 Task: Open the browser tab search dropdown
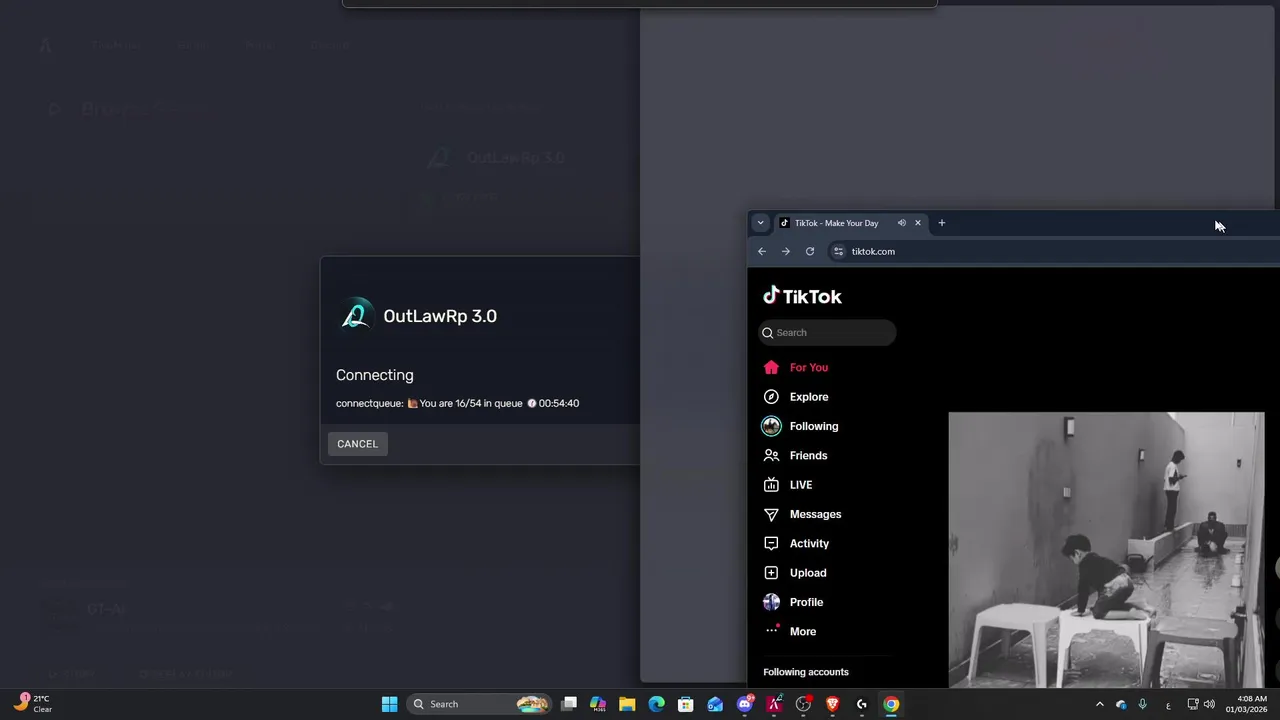[x=761, y=223]
